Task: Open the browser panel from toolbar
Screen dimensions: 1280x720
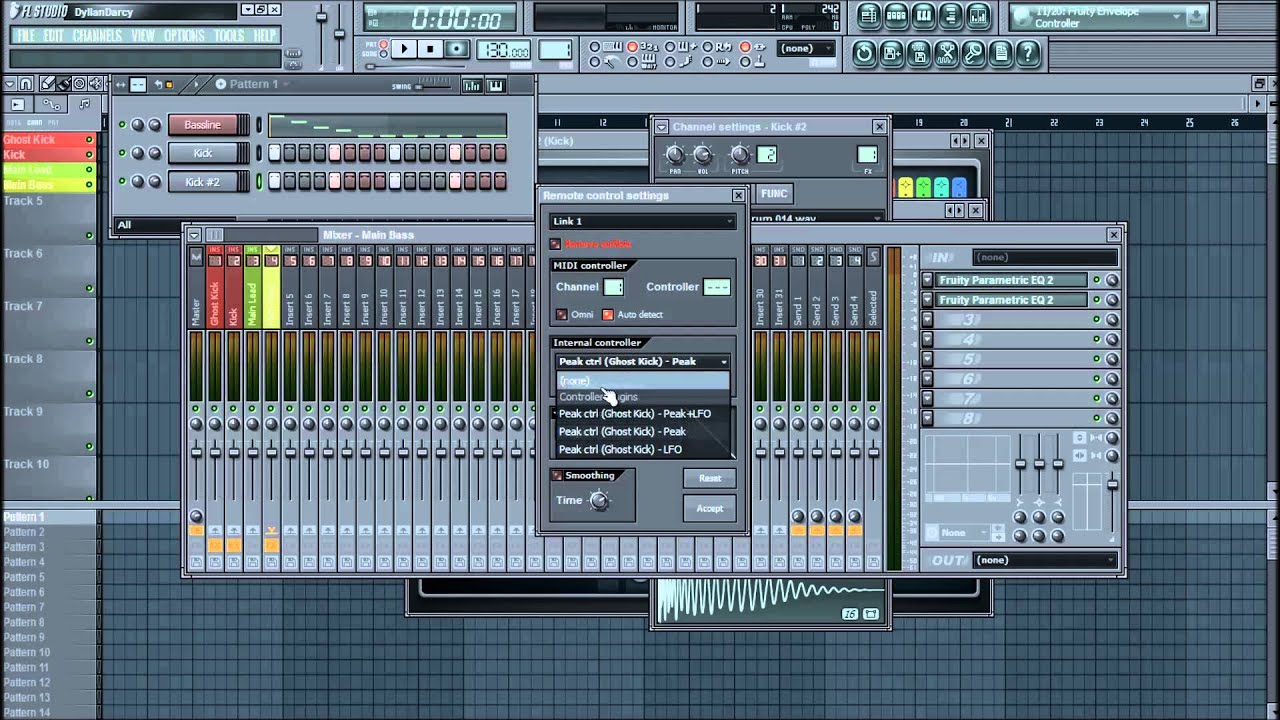Action: pos(951,15)
